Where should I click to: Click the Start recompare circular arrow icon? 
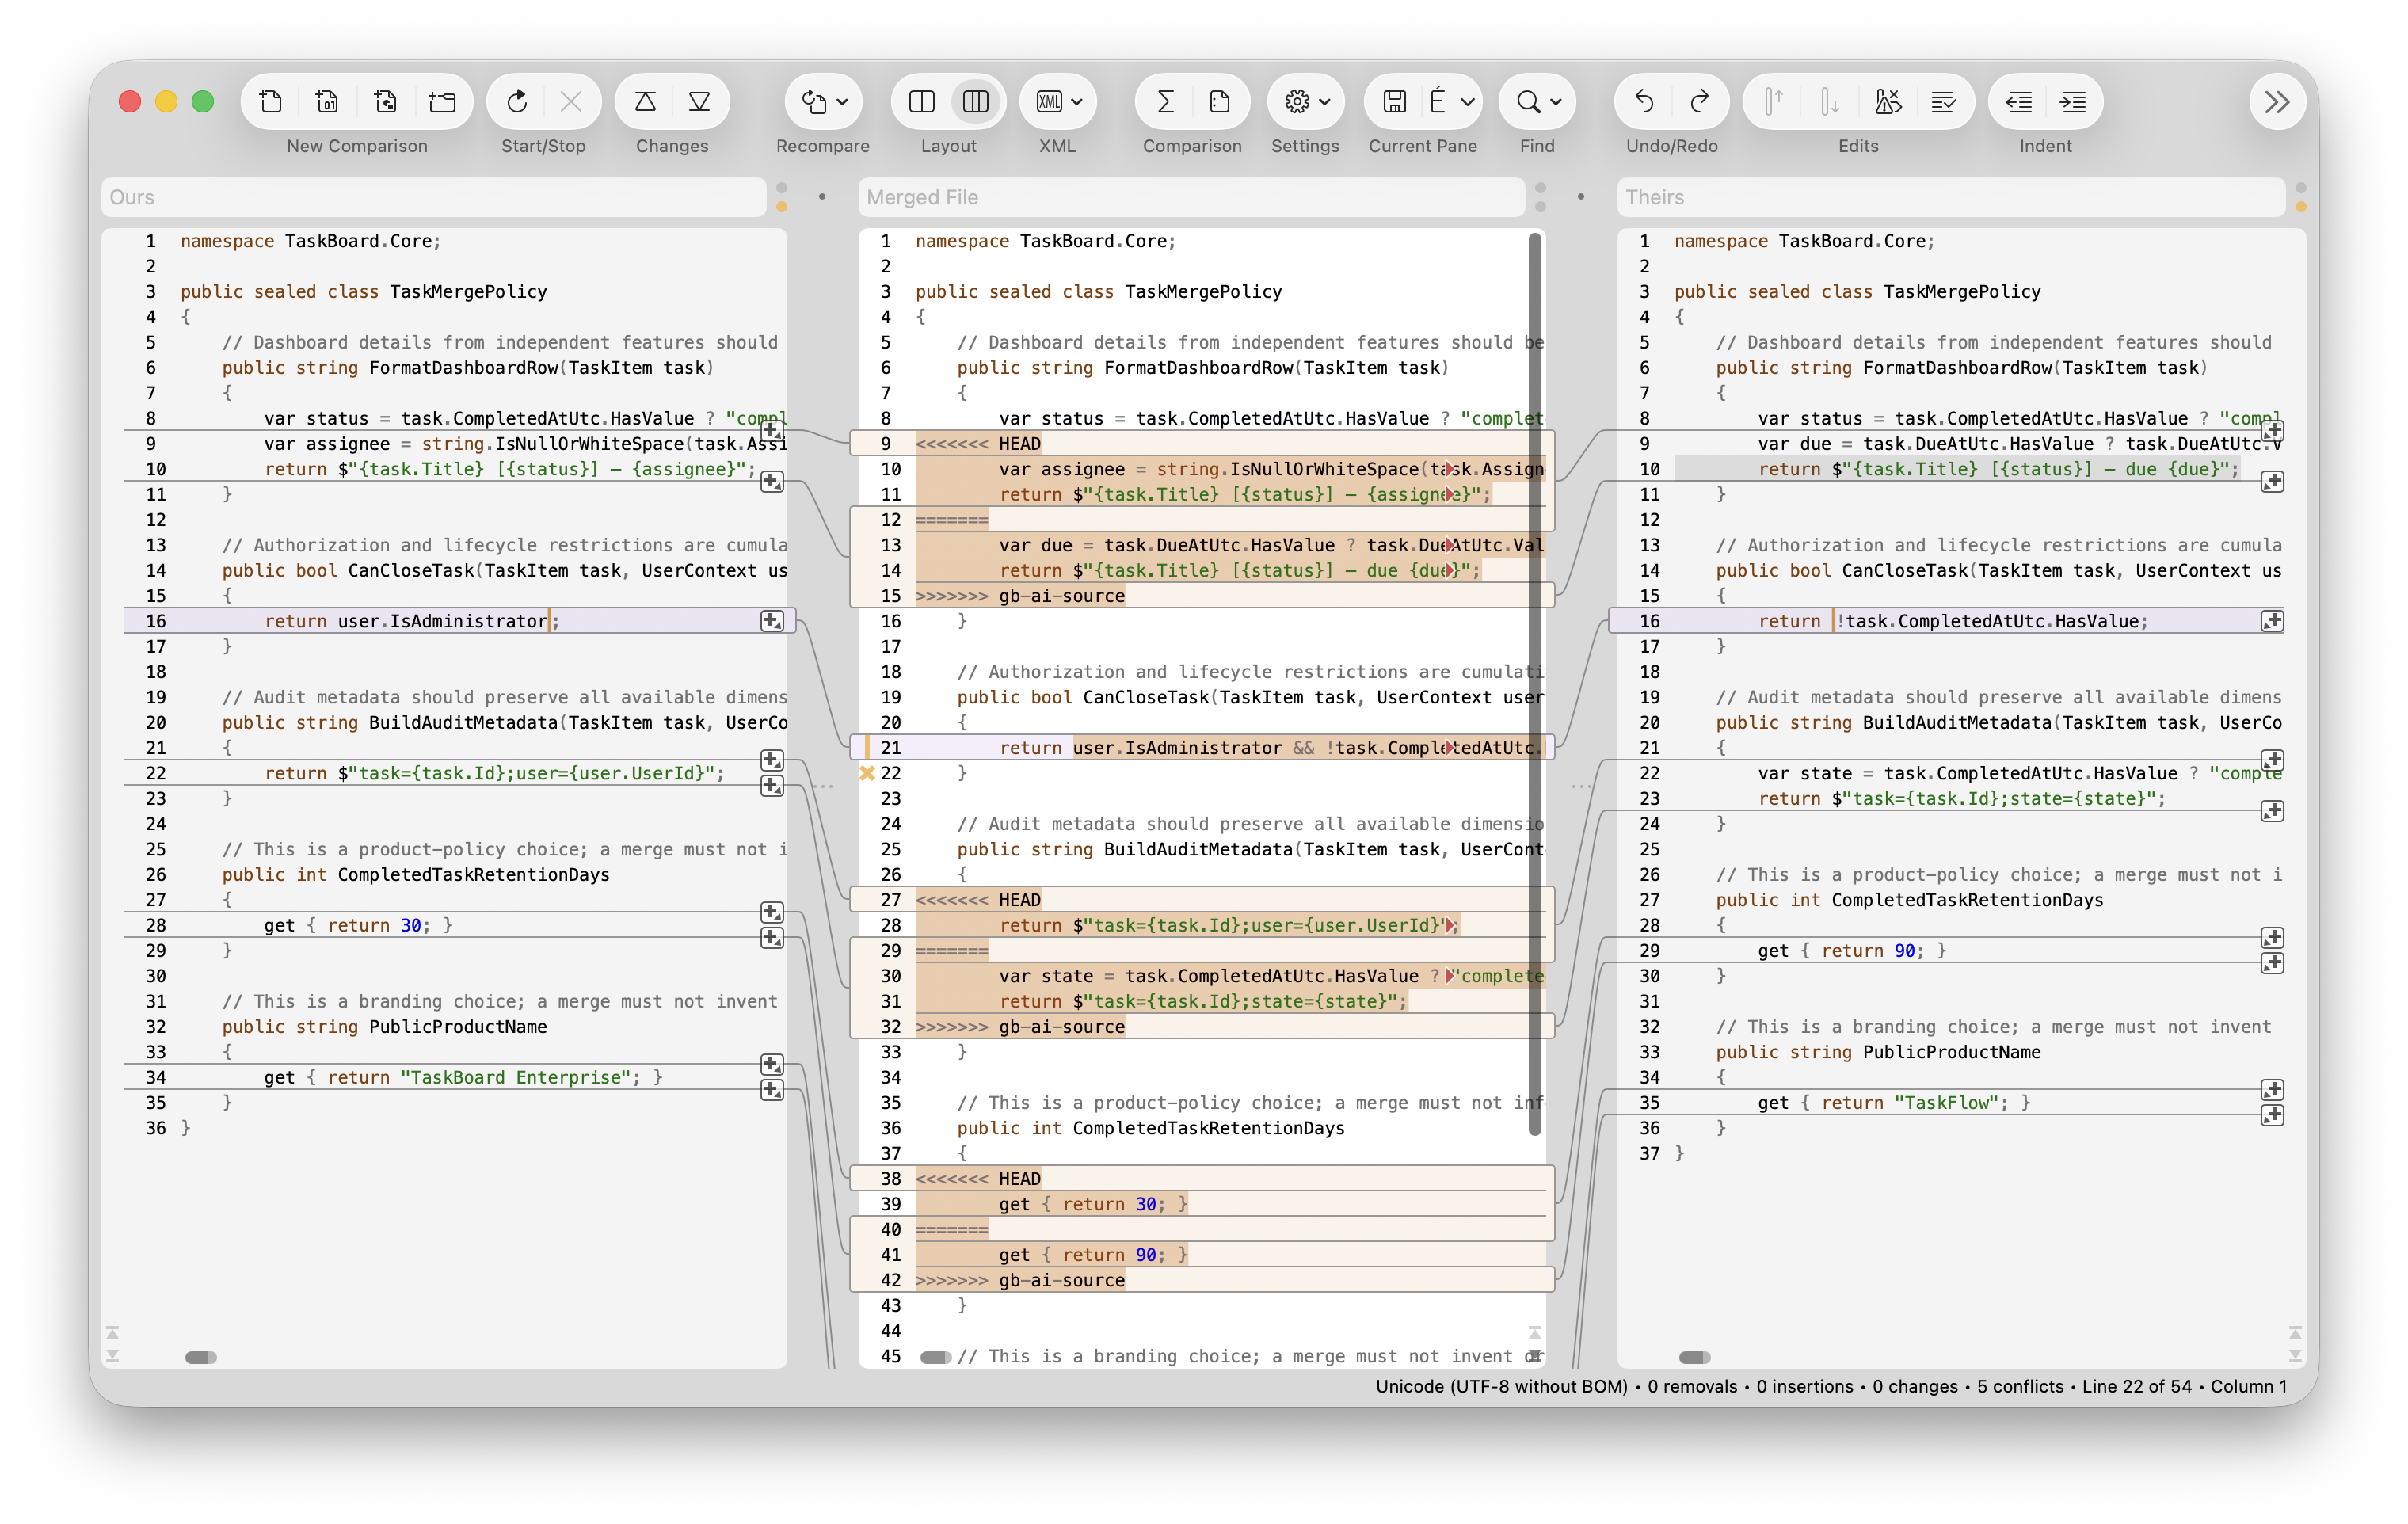pos(517,101)
